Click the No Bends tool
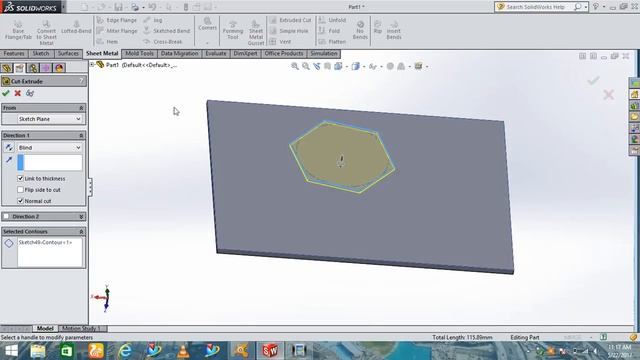The image size is (640, 360). (360, 30)
